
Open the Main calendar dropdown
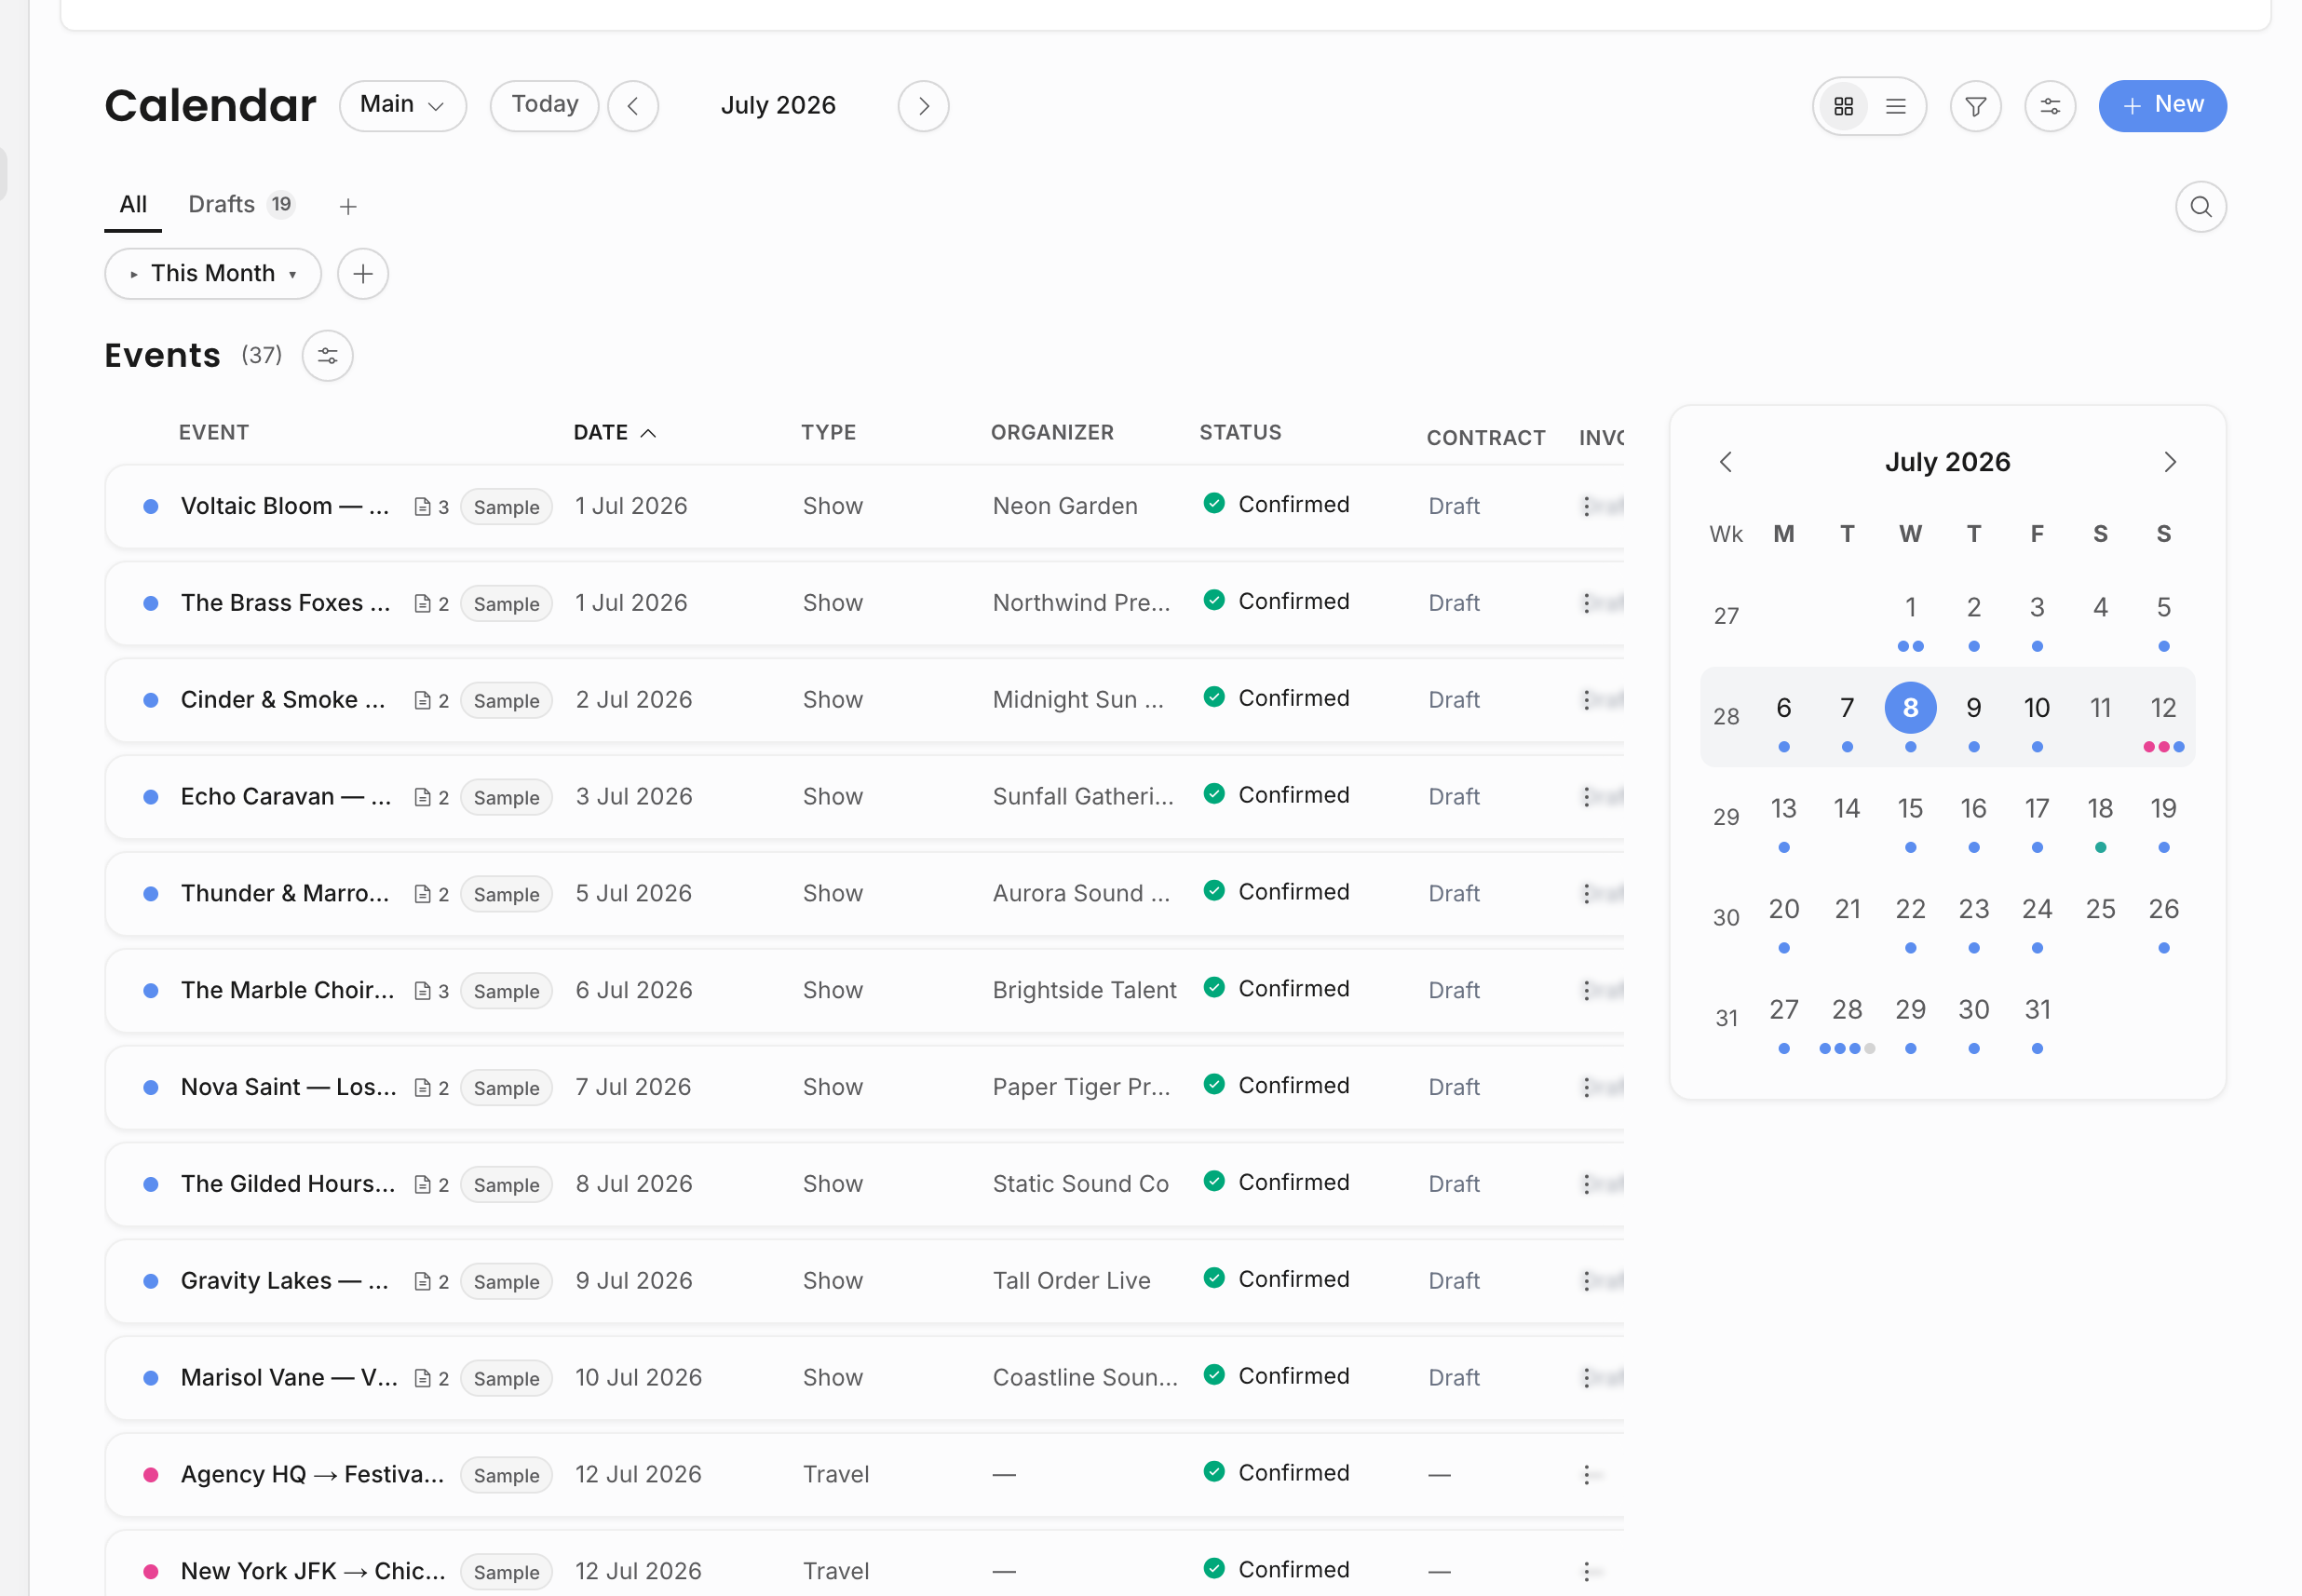[403, 106]
